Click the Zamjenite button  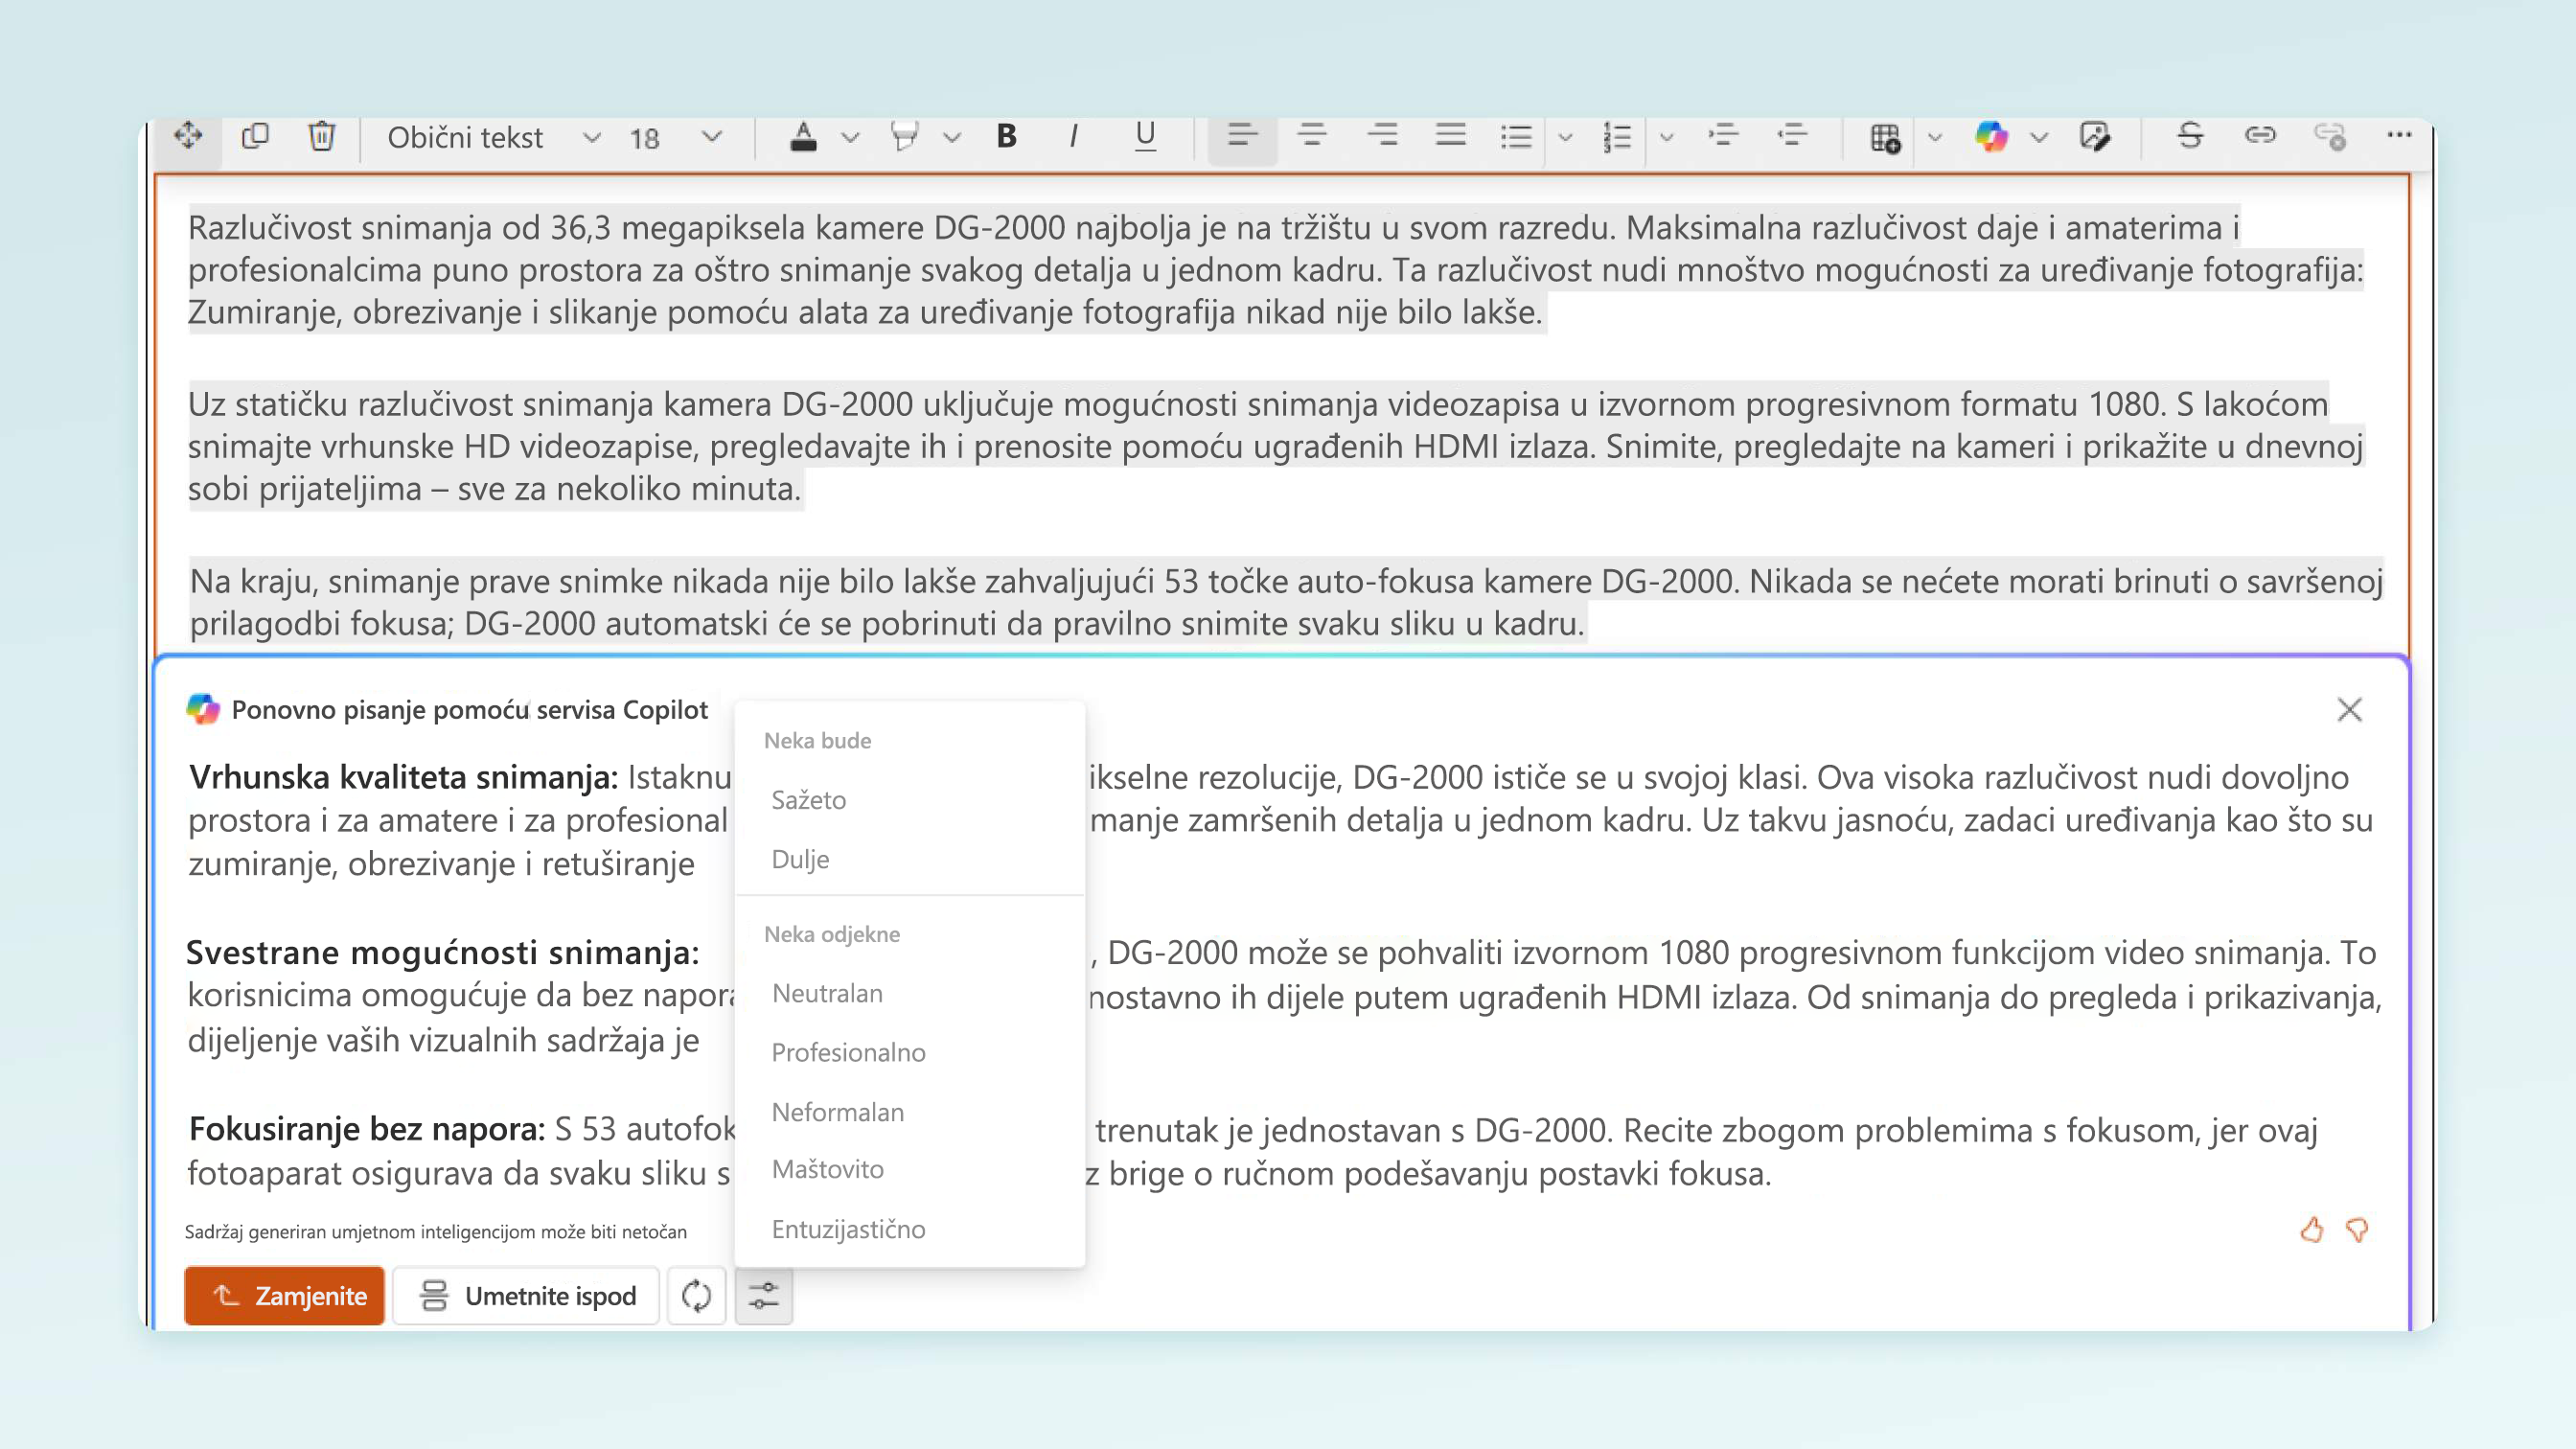pyautogui.click(x=284, y=1296)
